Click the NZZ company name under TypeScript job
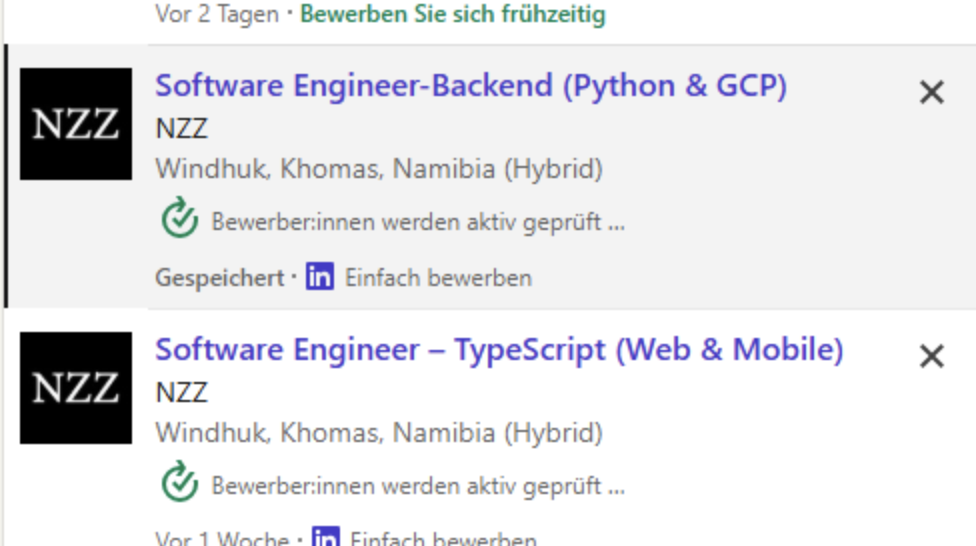Viewport: 976px width, 546px height. coord(182,392)
